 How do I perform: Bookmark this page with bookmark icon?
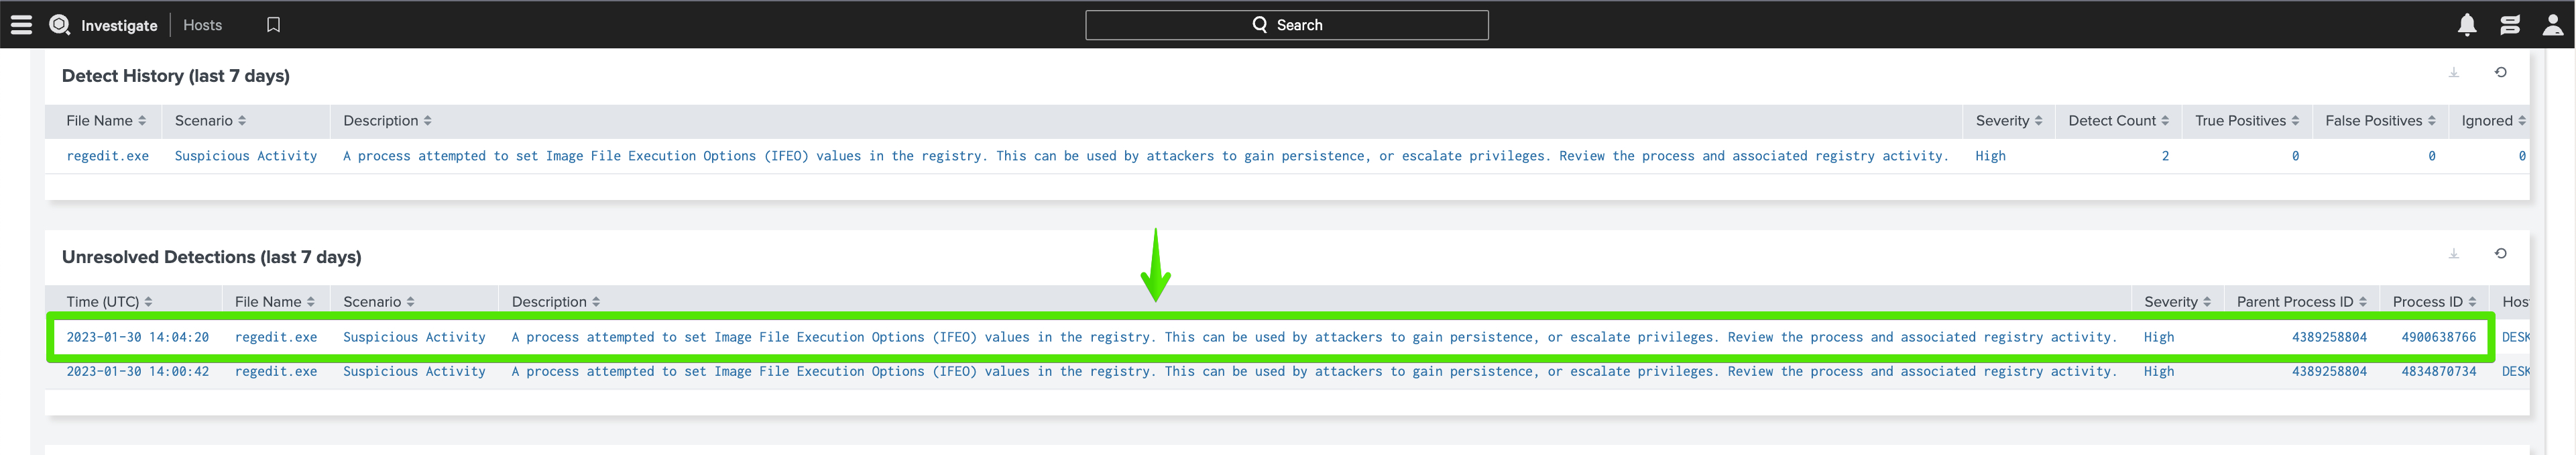pos(273,25)
